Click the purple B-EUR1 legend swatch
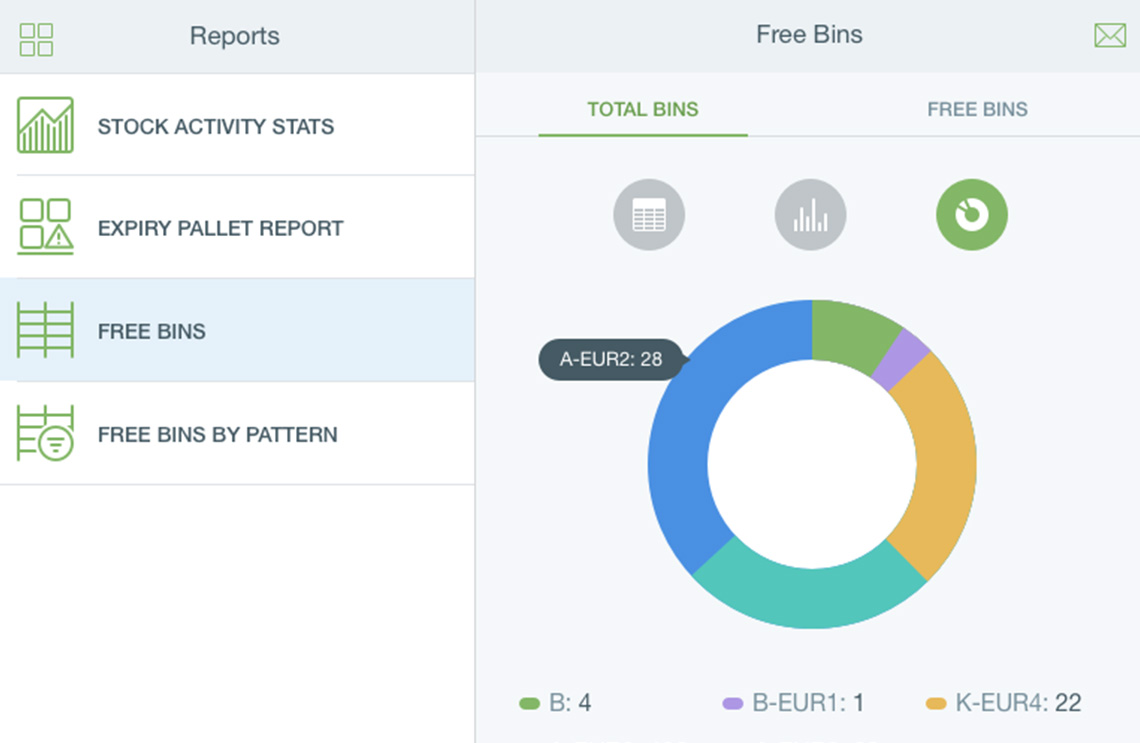 (733, 704)
